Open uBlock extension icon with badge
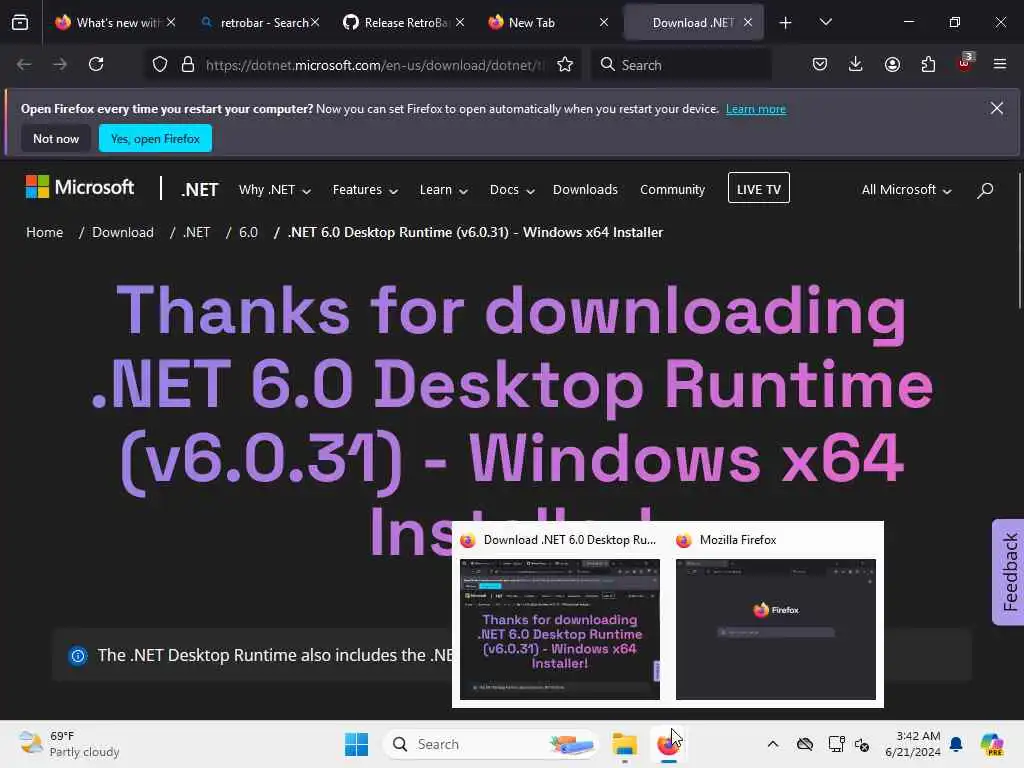This screenshot has height=768, width=1024. tap(965, 63)
